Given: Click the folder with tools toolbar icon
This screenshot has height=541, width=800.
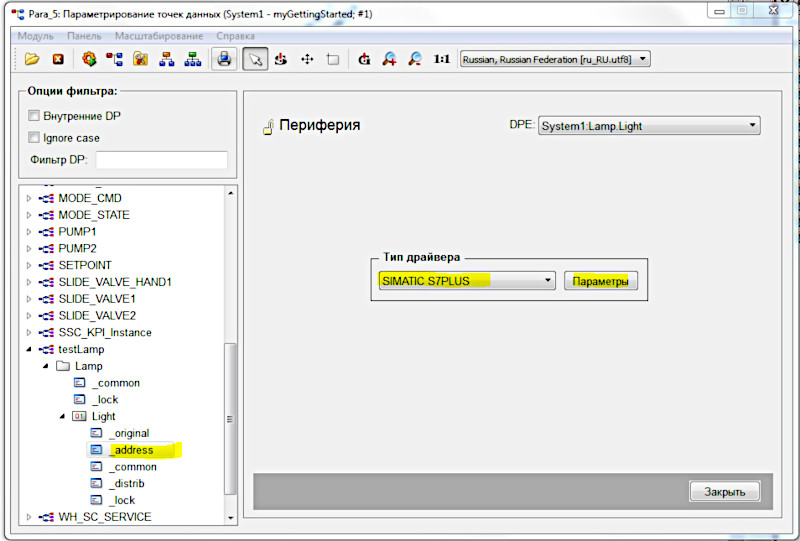Looking at the screenshot, I should click(x=140, y=59).
